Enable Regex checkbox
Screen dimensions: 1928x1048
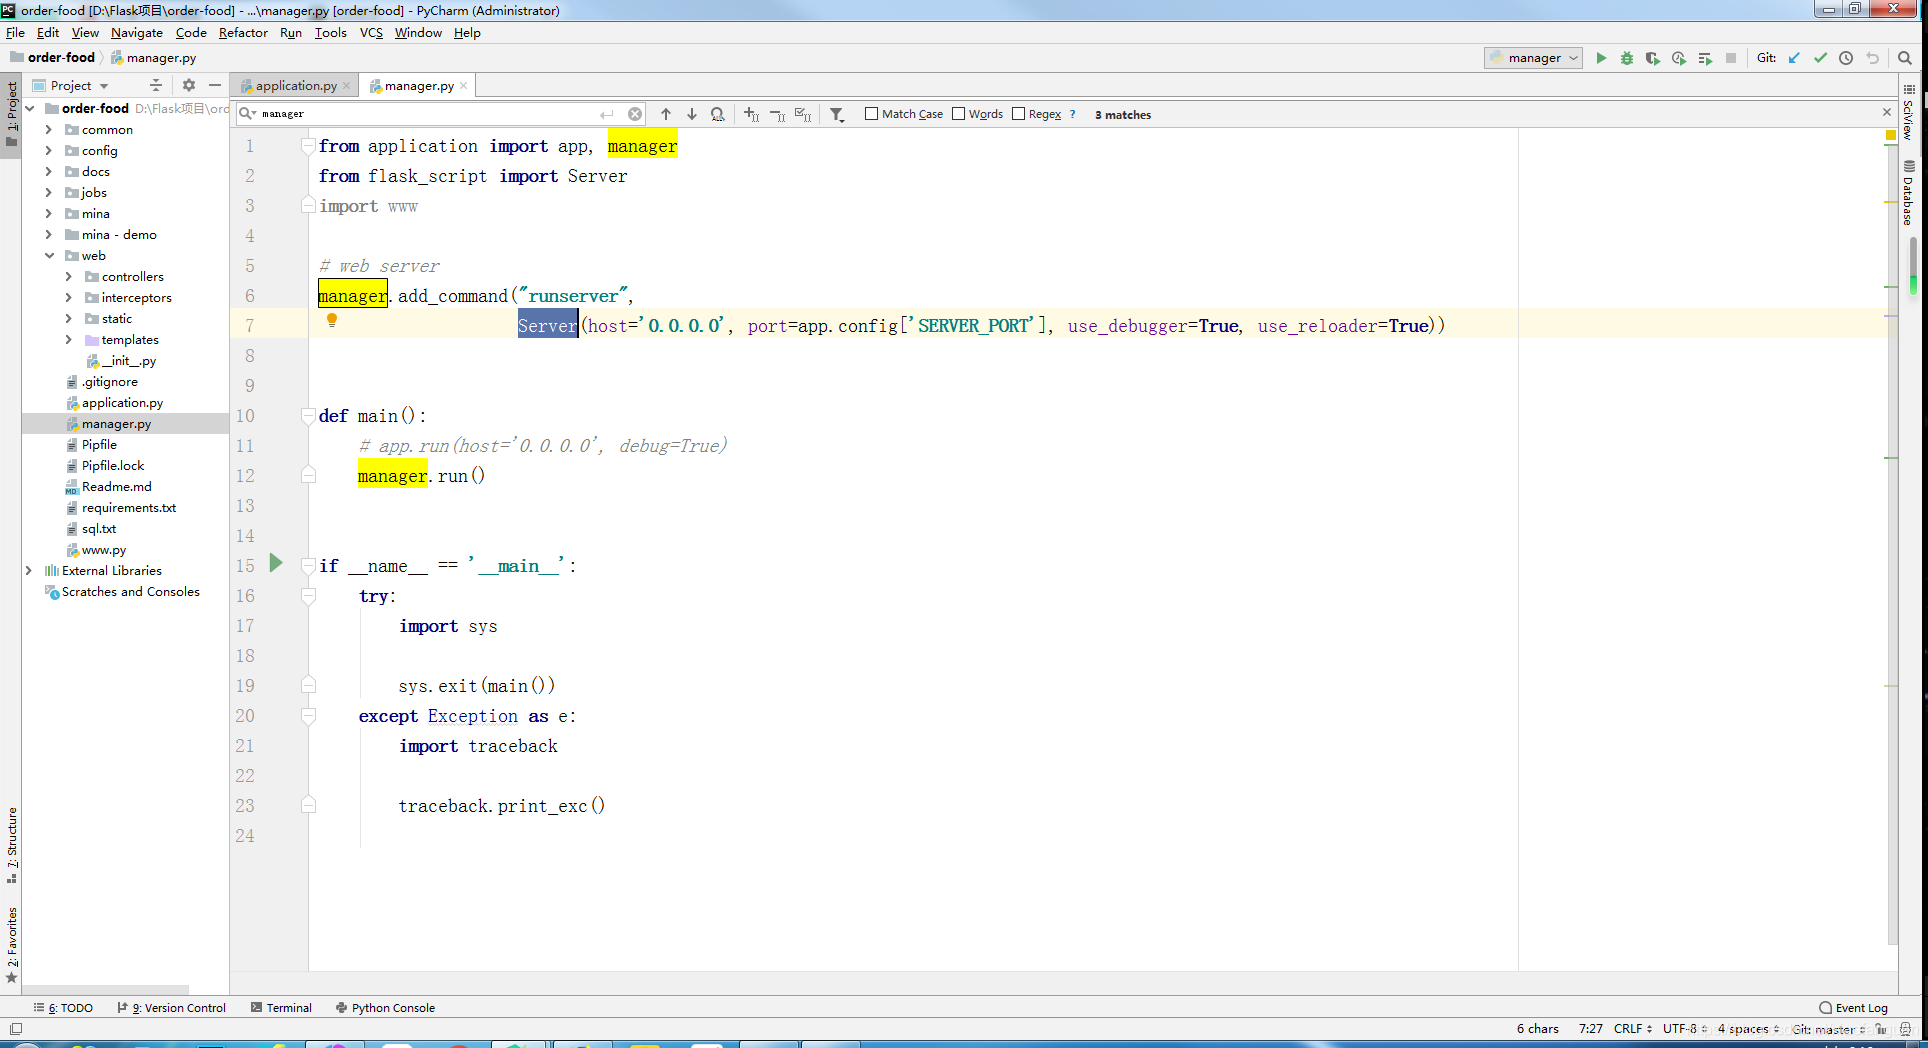1018,114
